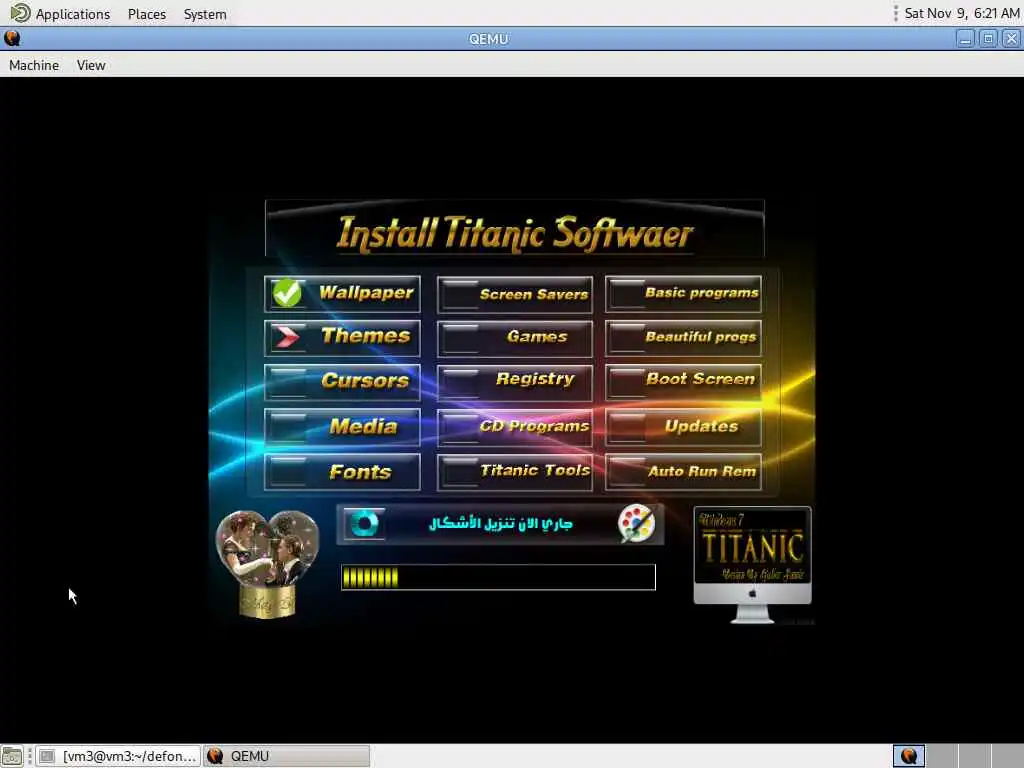Screen dimensions: 1024x768
Task: Click the spinning blue ring icon
Action: point(364,523)
